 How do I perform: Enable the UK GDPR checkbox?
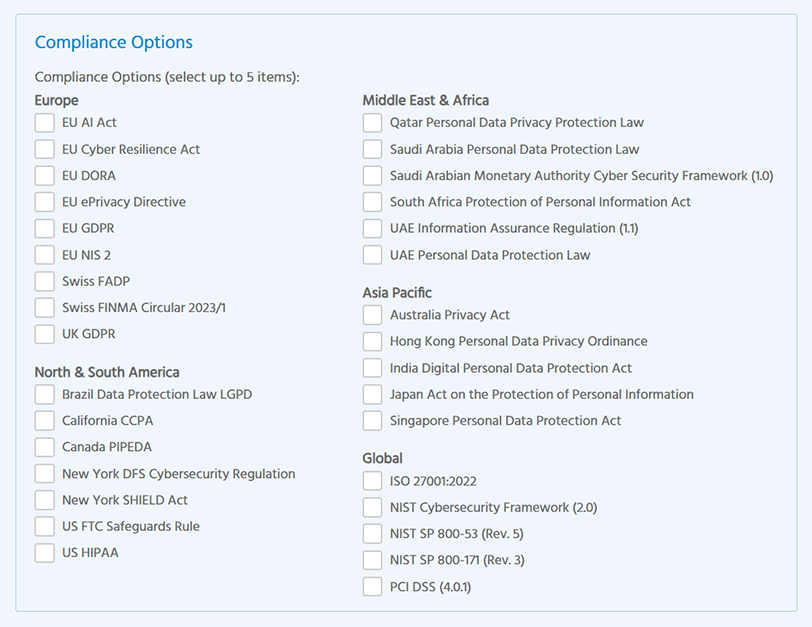[x=44, y=334]
